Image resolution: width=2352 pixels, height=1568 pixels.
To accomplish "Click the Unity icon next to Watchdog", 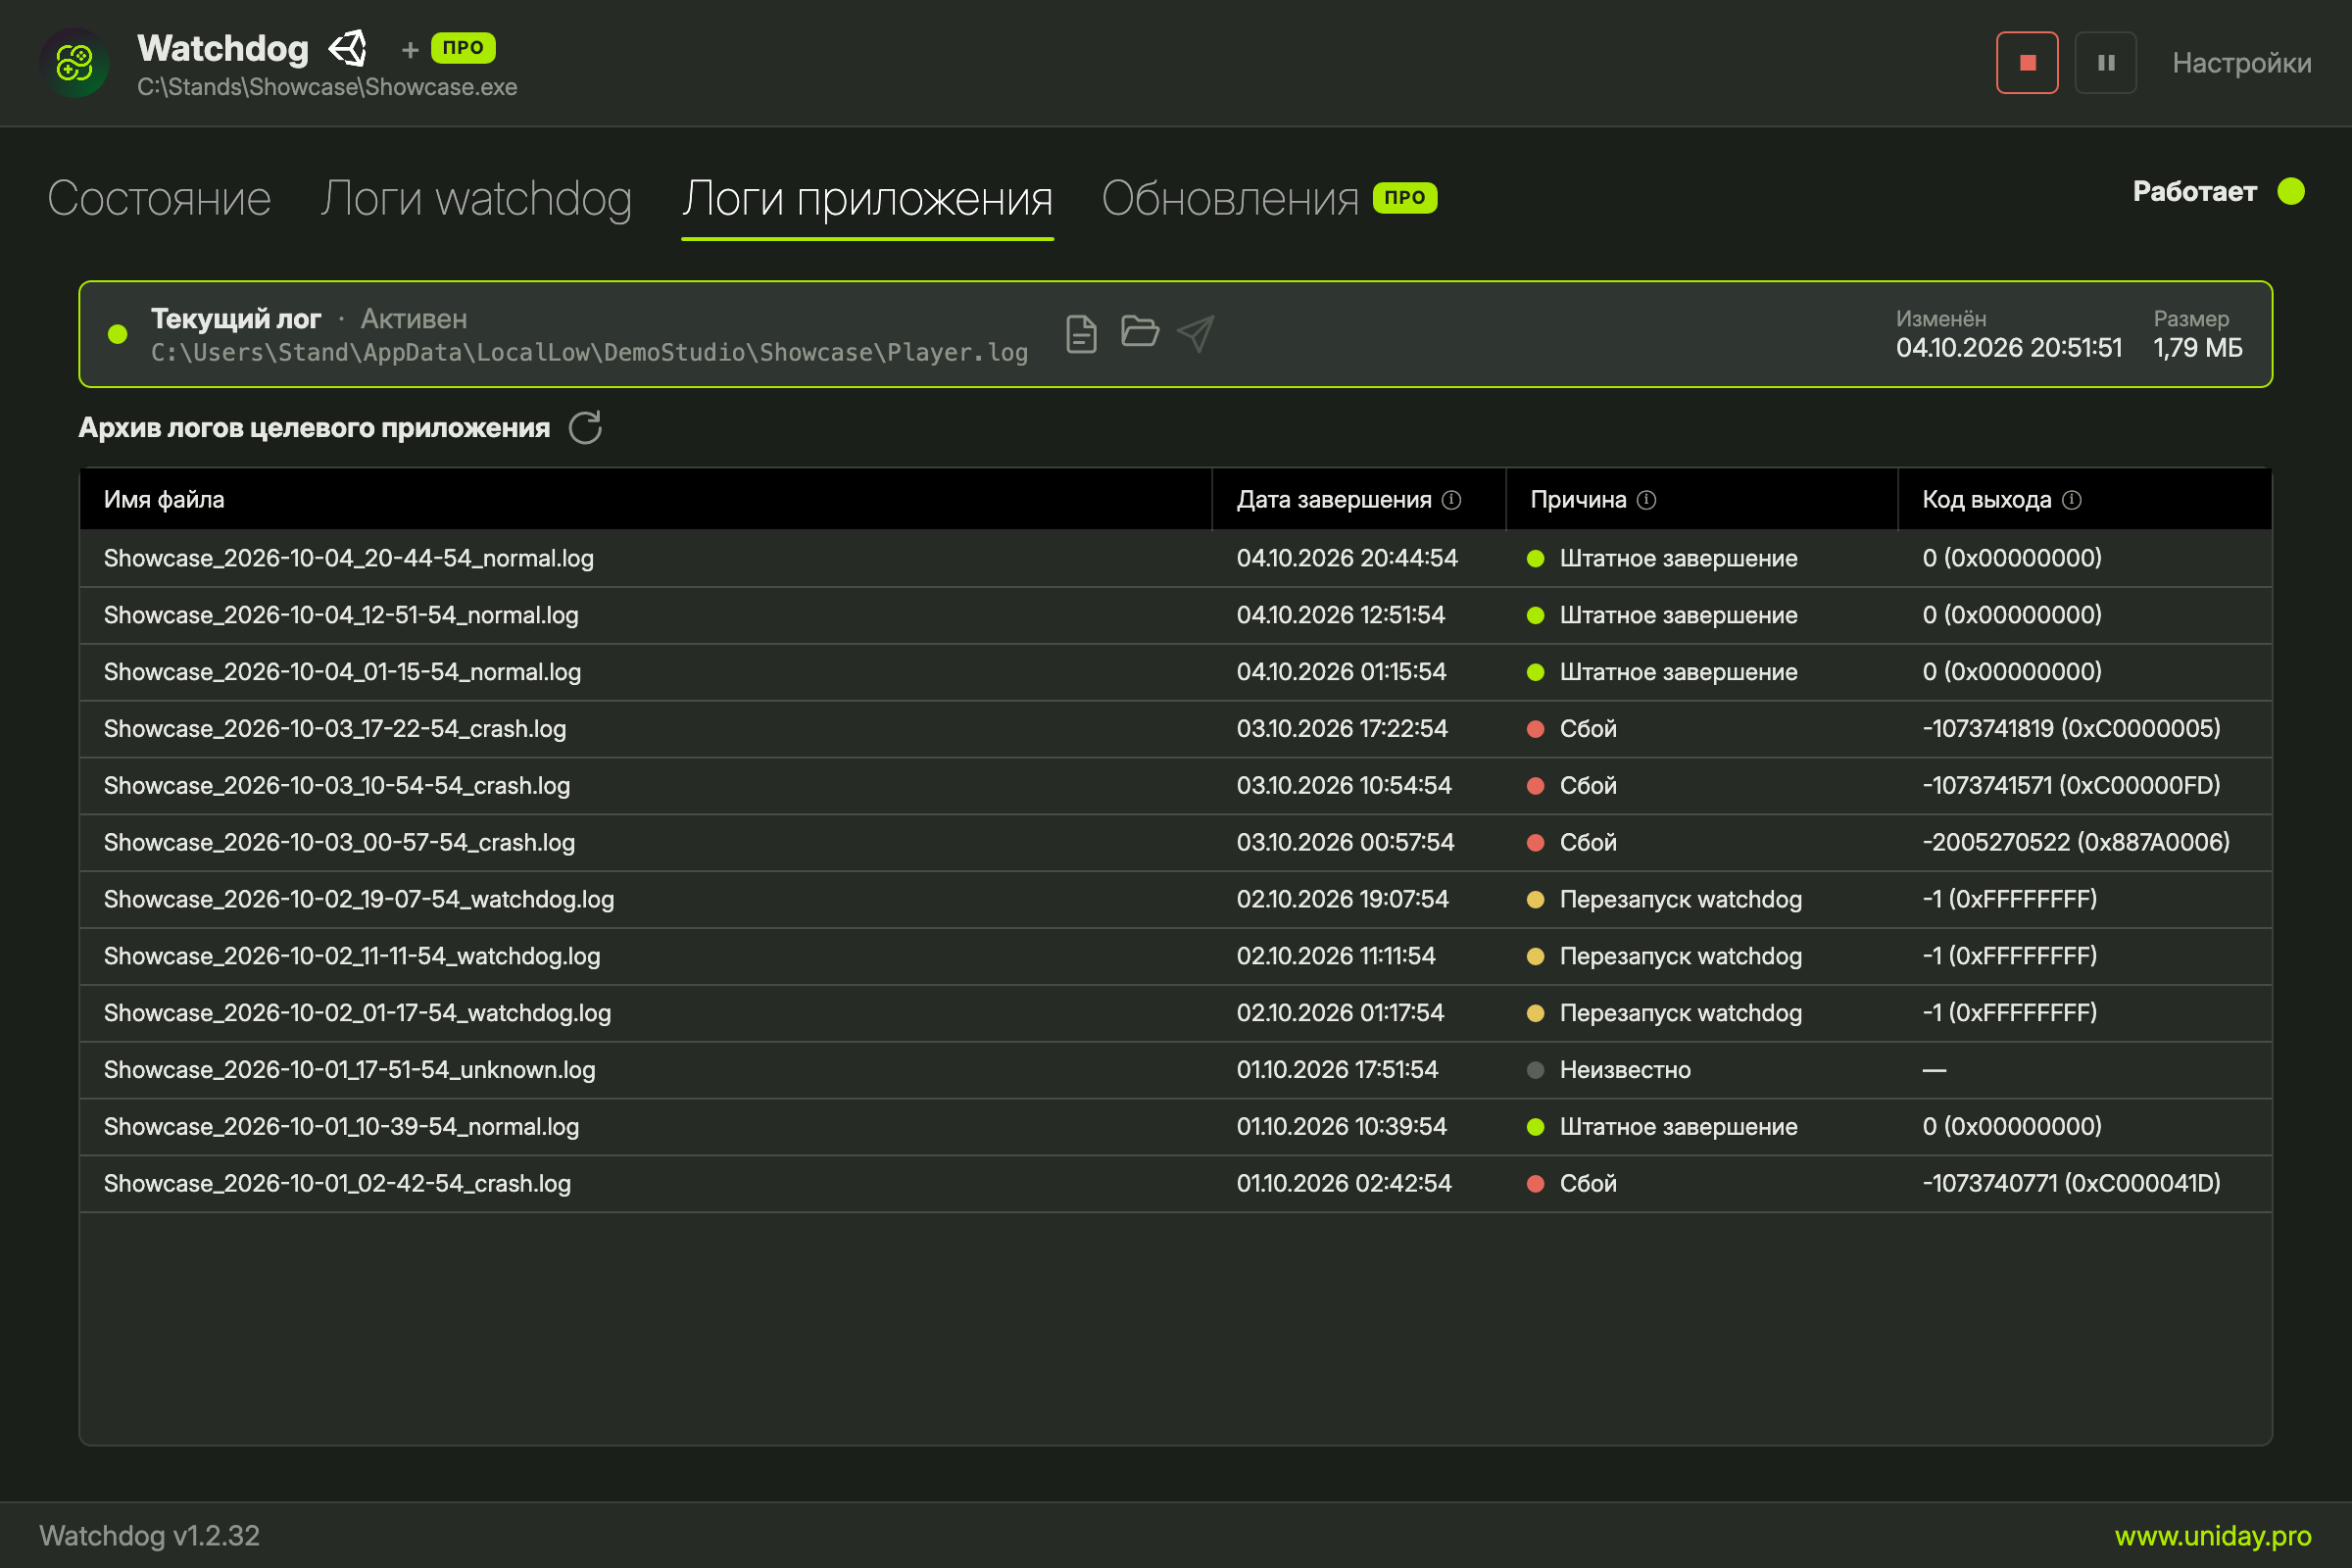I will pos(348,48).
